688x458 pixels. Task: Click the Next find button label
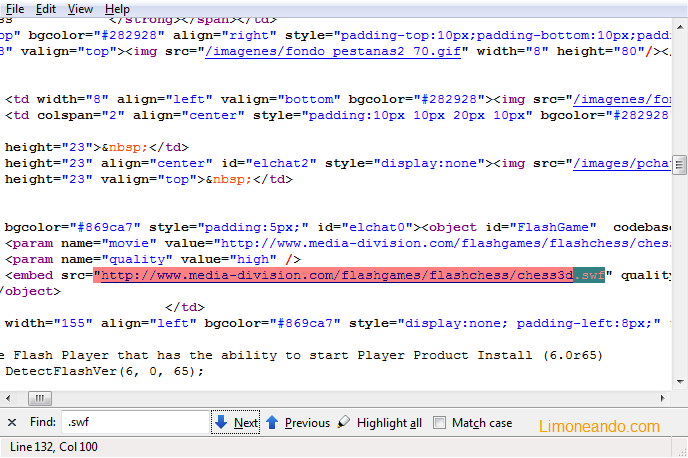246,423
